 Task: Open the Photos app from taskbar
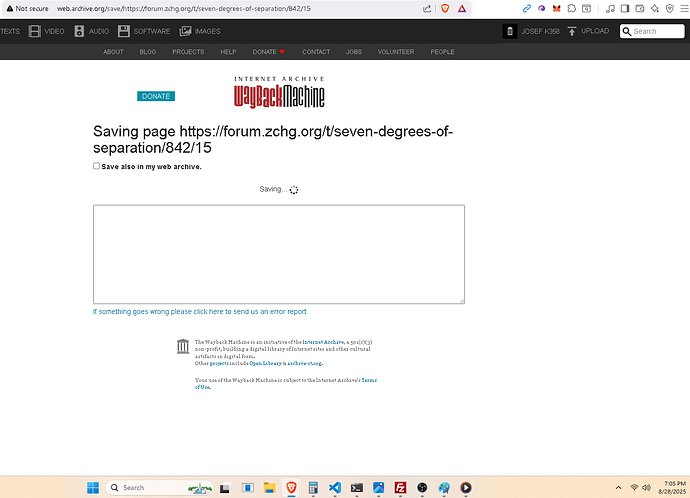378,487
